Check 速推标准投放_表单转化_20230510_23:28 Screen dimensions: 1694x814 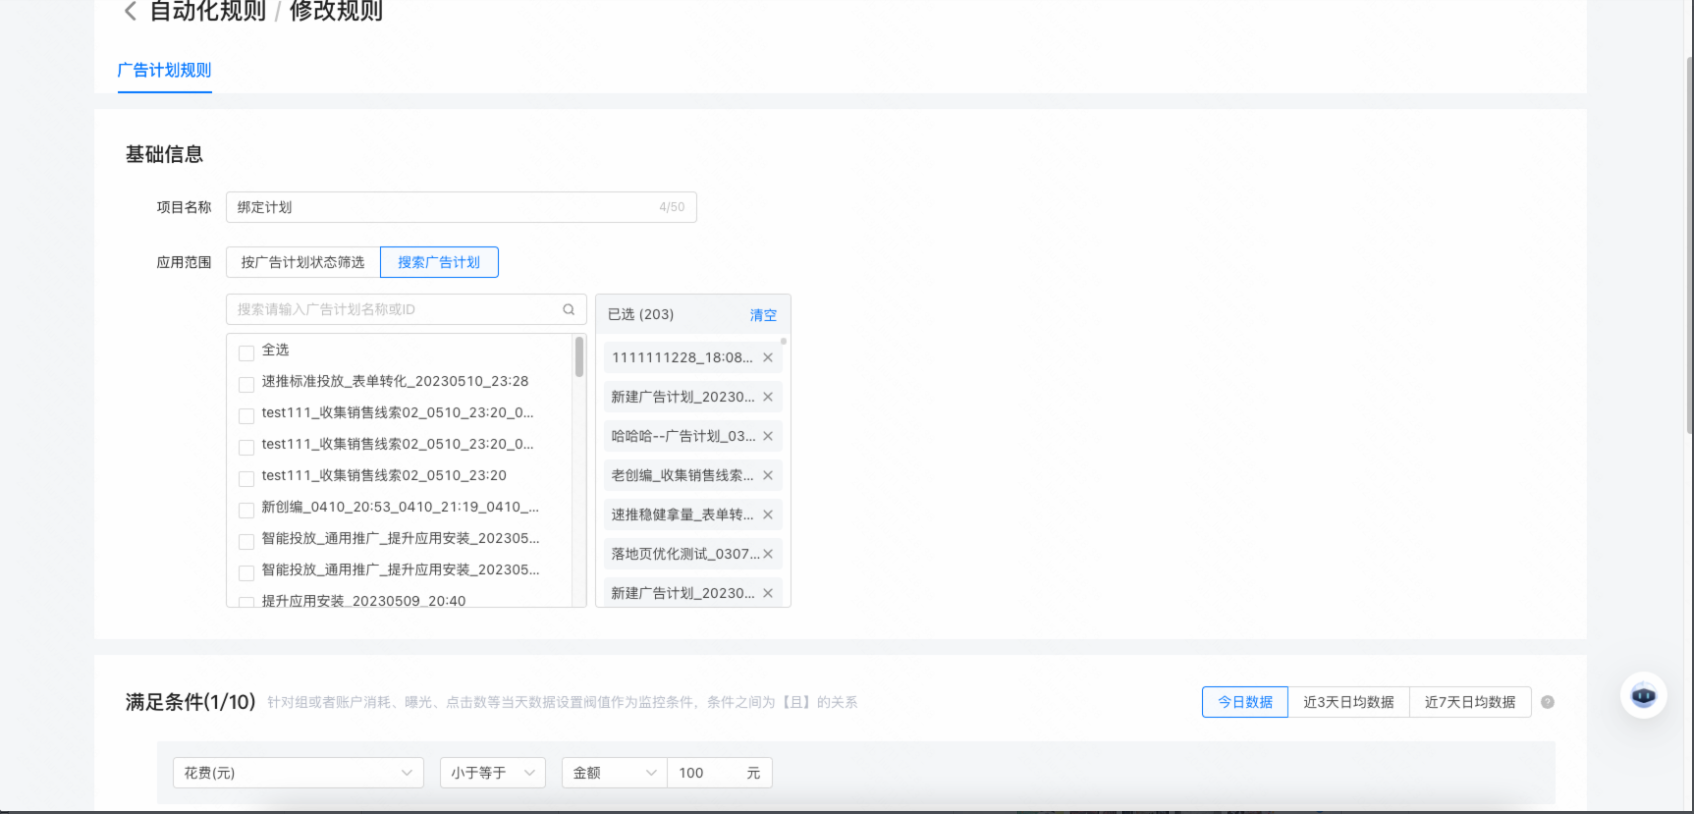click(246, 383)
